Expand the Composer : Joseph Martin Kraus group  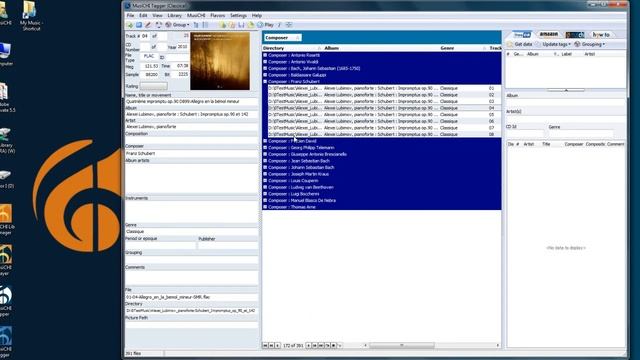tap(265, 174)
